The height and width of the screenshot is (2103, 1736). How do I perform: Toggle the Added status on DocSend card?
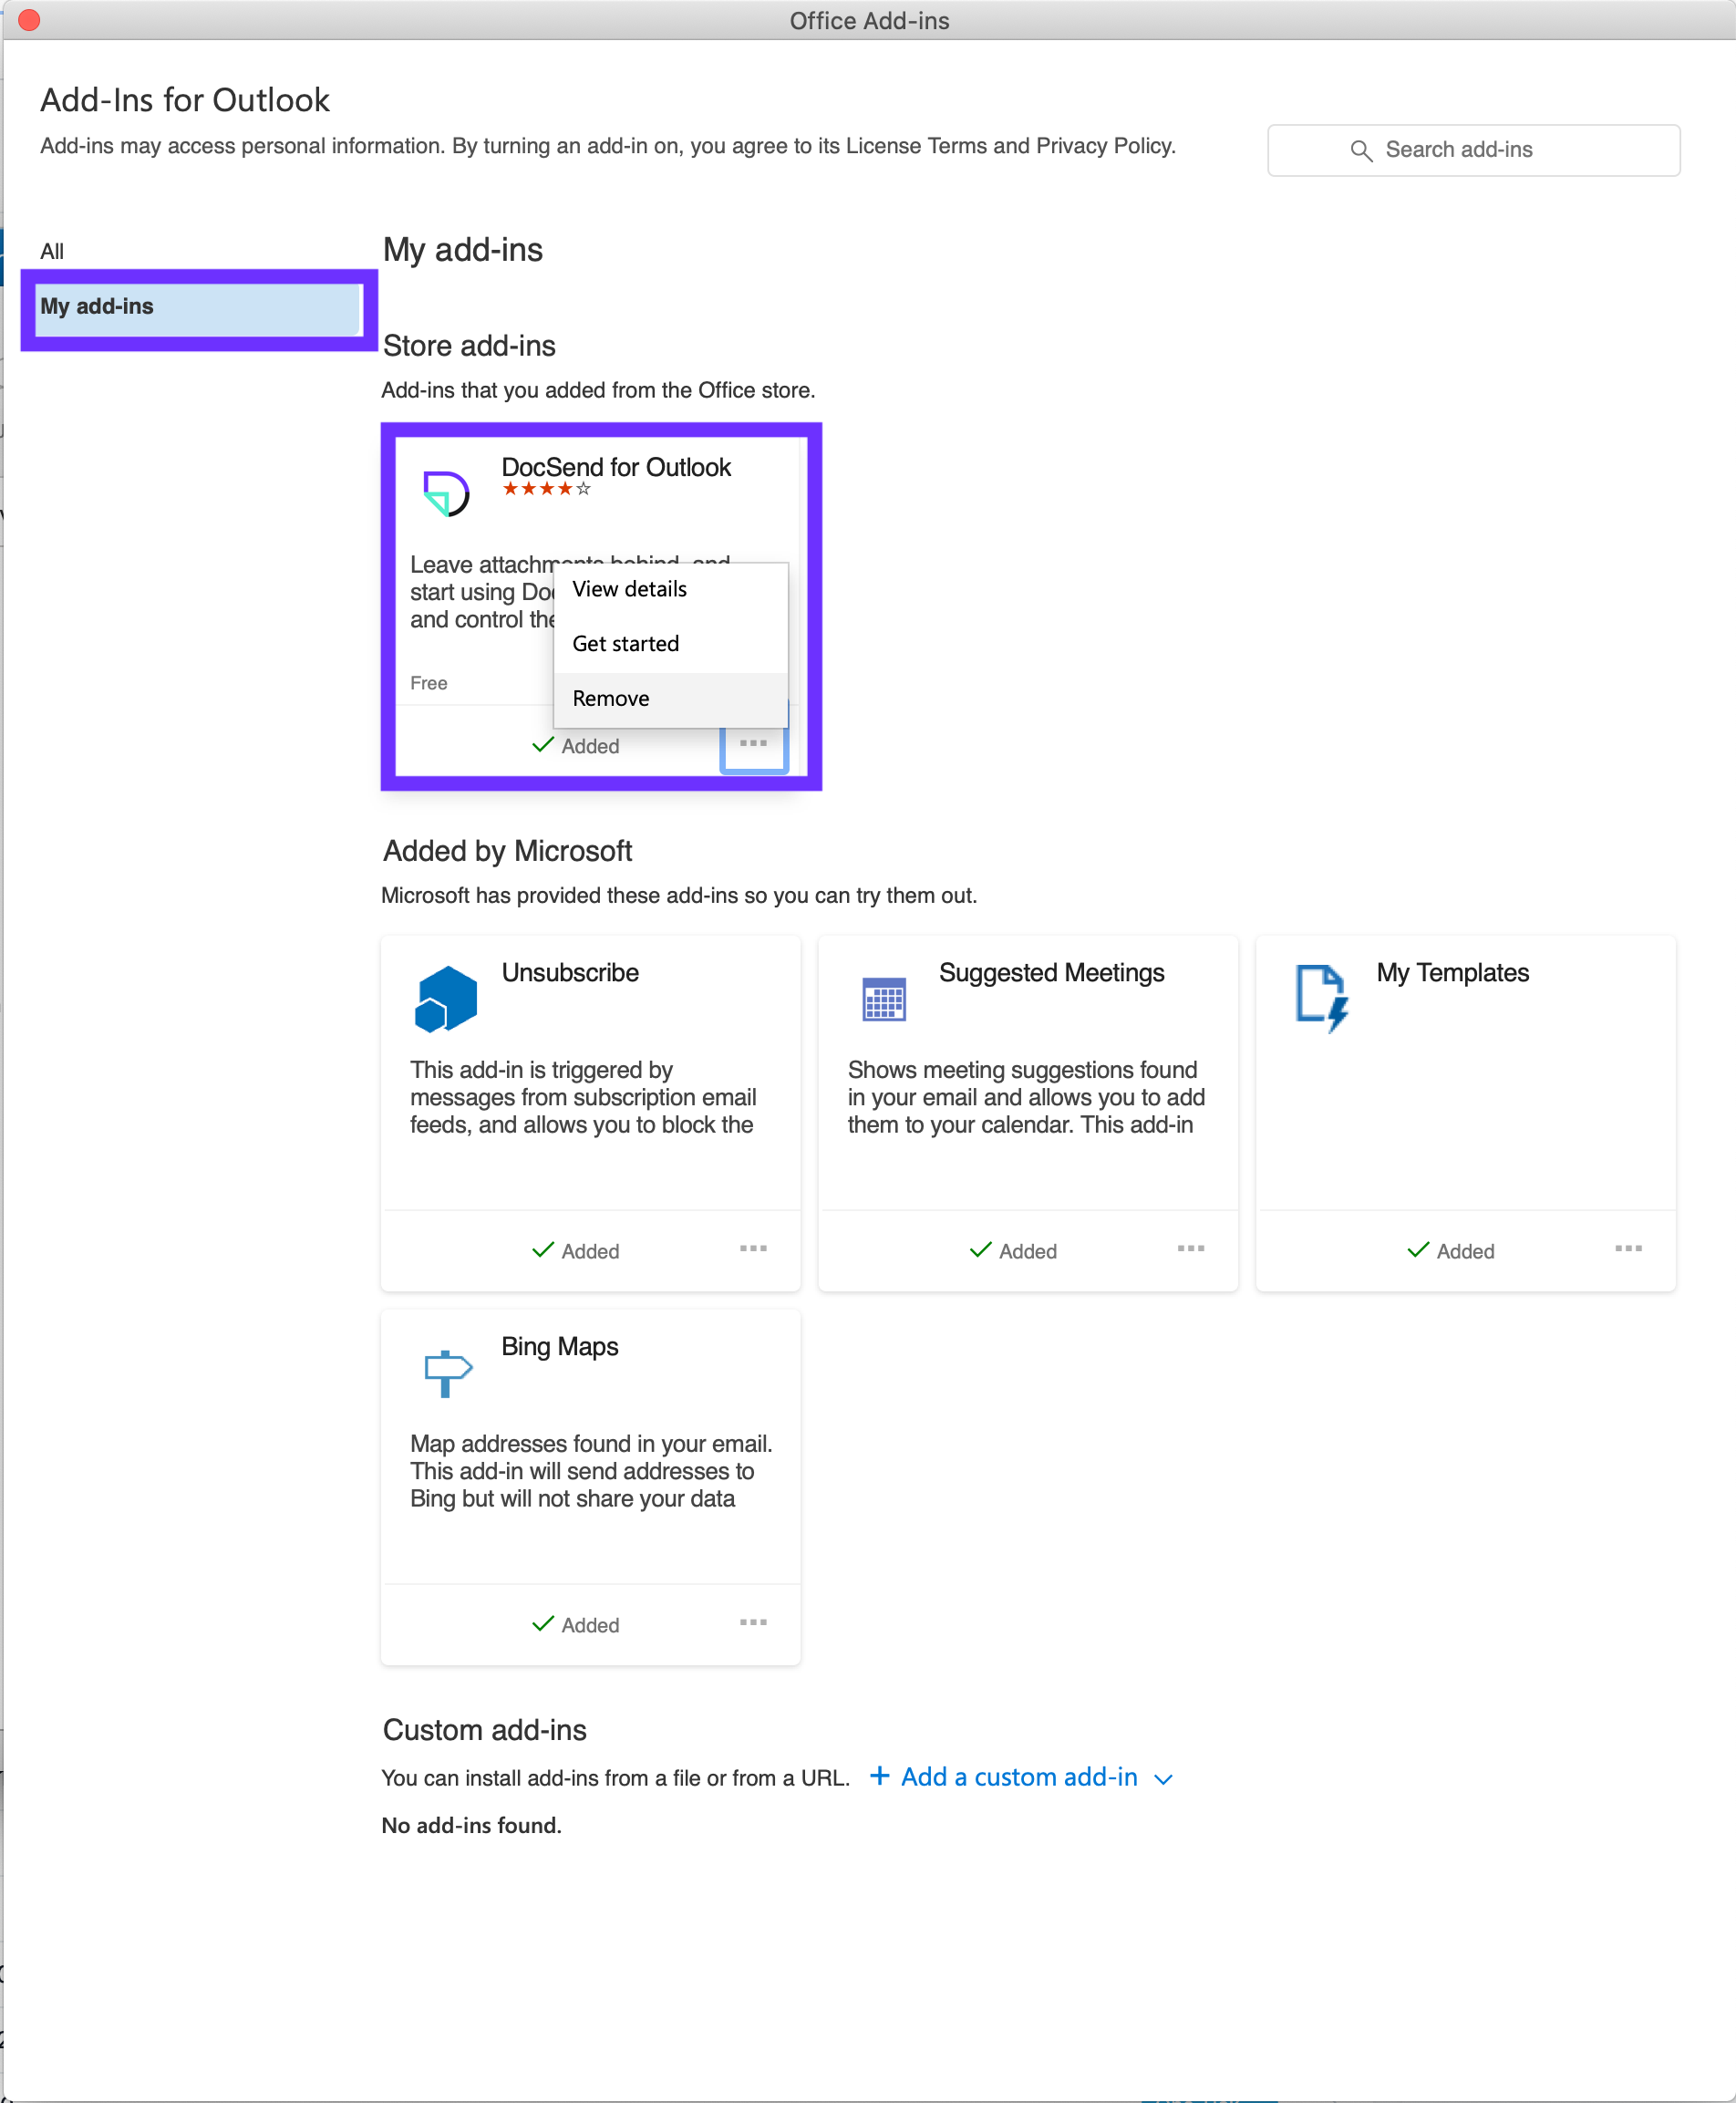pos(576,746)
